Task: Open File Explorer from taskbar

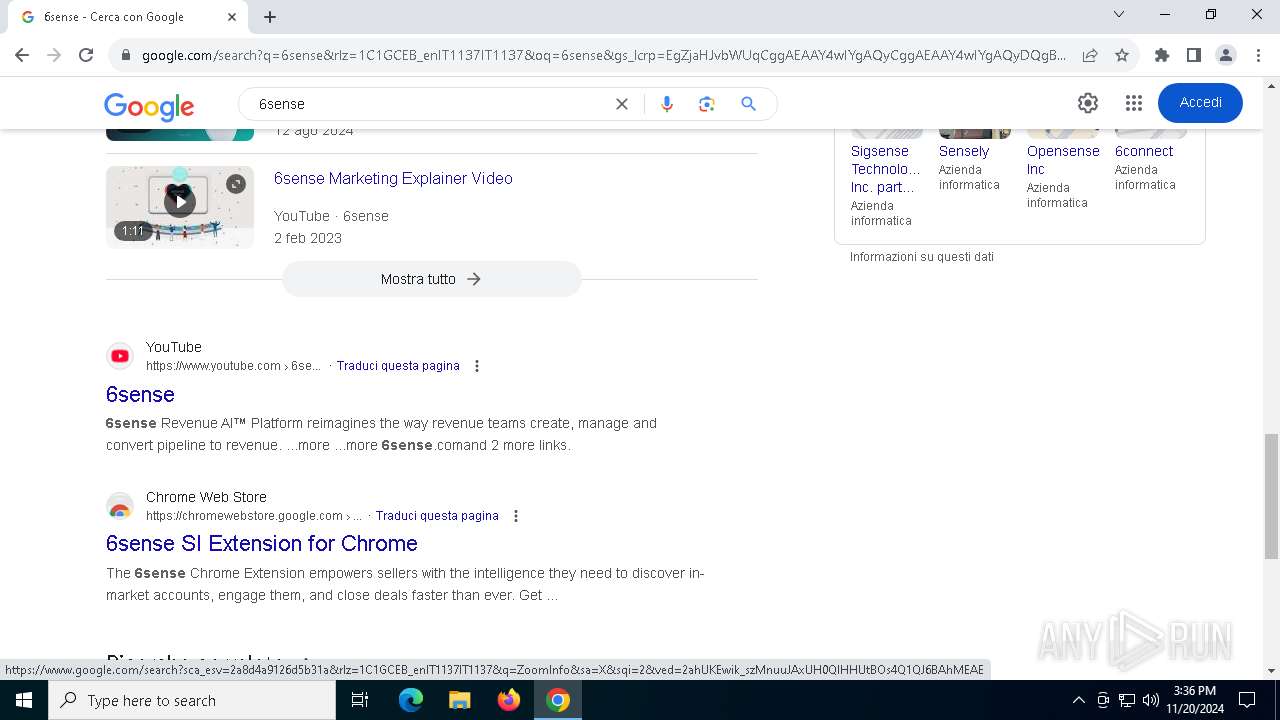Action: click(459, 700)
